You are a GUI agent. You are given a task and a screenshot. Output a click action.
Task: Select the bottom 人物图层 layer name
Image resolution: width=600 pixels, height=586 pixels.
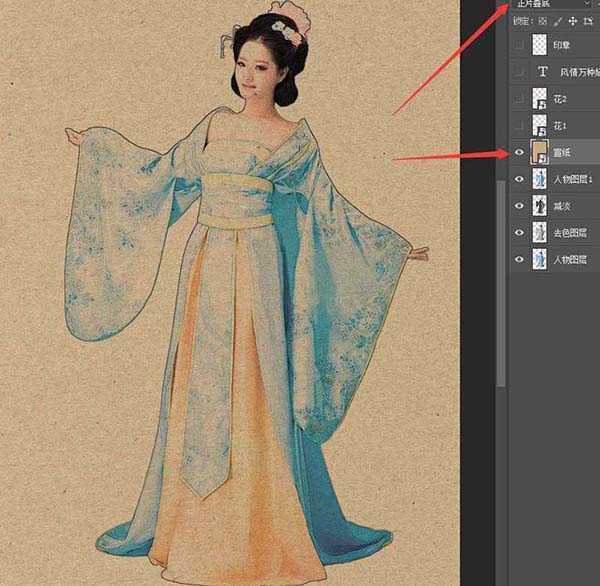[x=573, y=260]
